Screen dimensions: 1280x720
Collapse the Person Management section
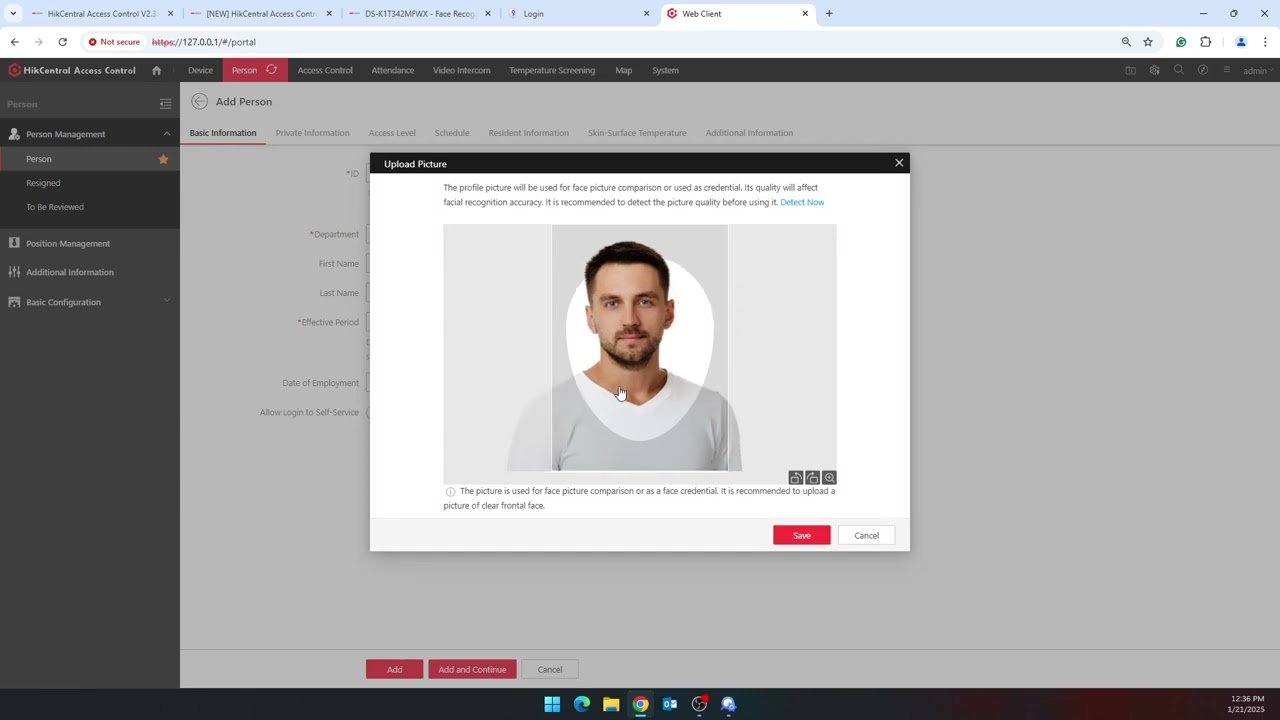pyautogui.click(x=167, y=134)
